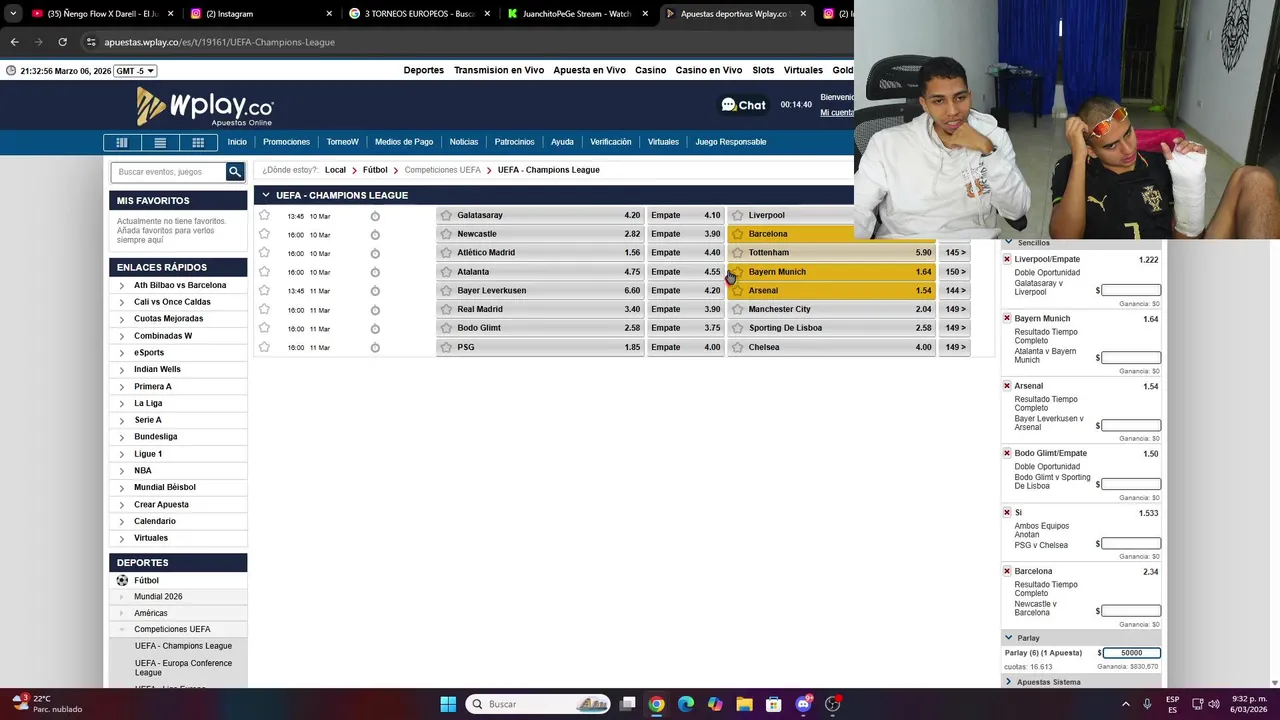Screen dimensions: 1280x720
Task: Bet on Real Madrid at 3.40 odds
Action: pyautogui.click(x=540, y=310)
